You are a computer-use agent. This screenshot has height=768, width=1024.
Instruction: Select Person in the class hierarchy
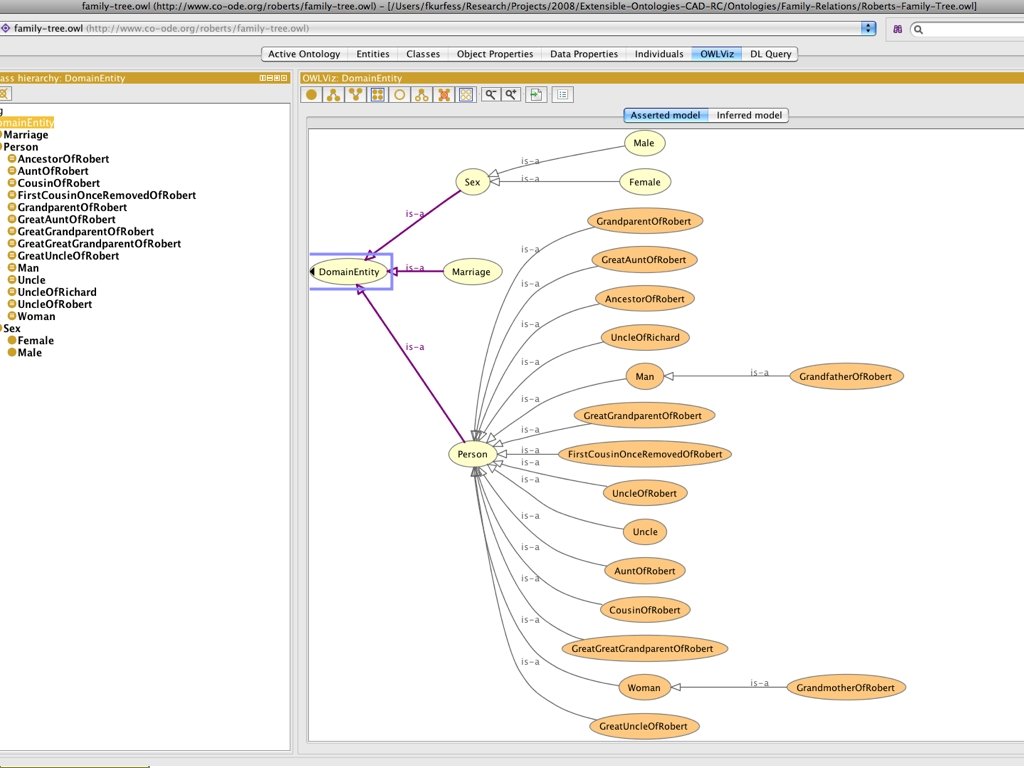click(x=21, y=147)
